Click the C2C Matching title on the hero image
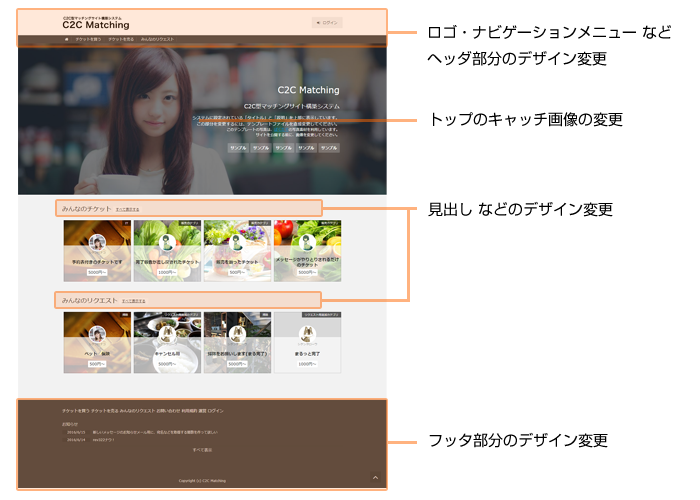 coord(308,90)
